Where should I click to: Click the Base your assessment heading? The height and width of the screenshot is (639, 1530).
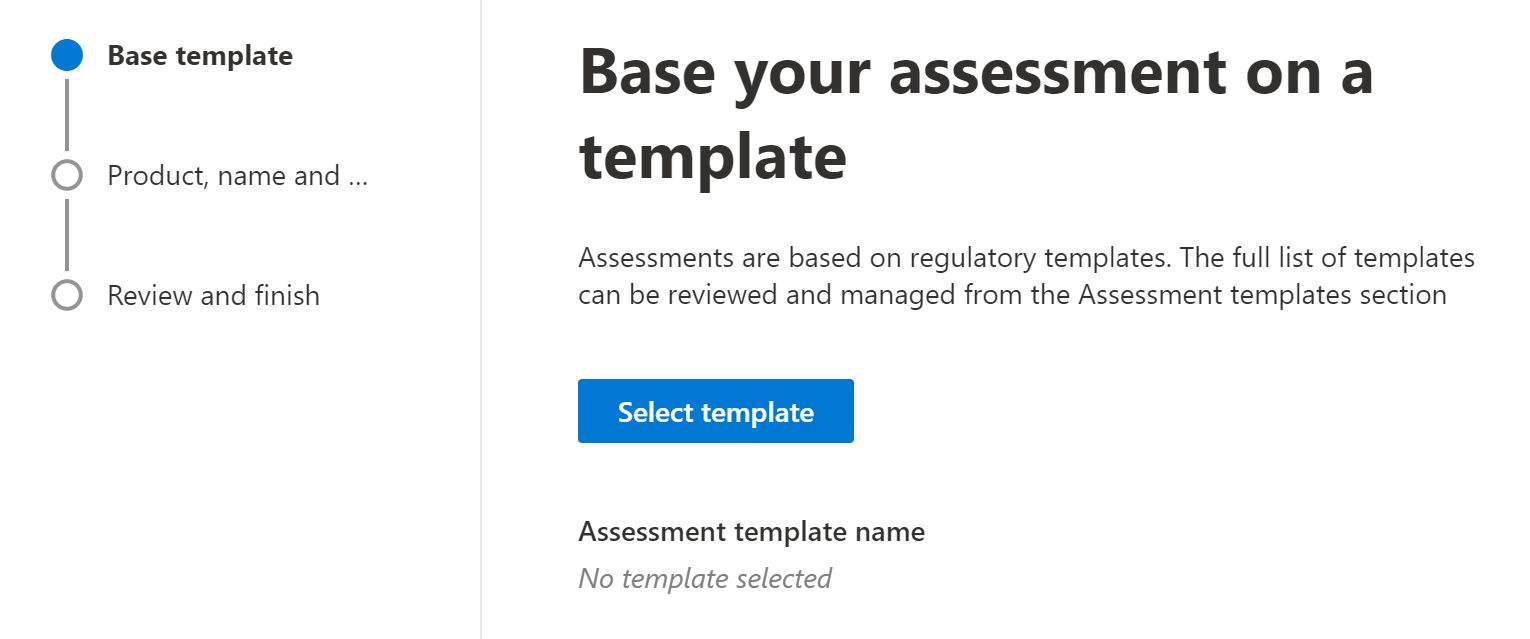tap(975, 72)
